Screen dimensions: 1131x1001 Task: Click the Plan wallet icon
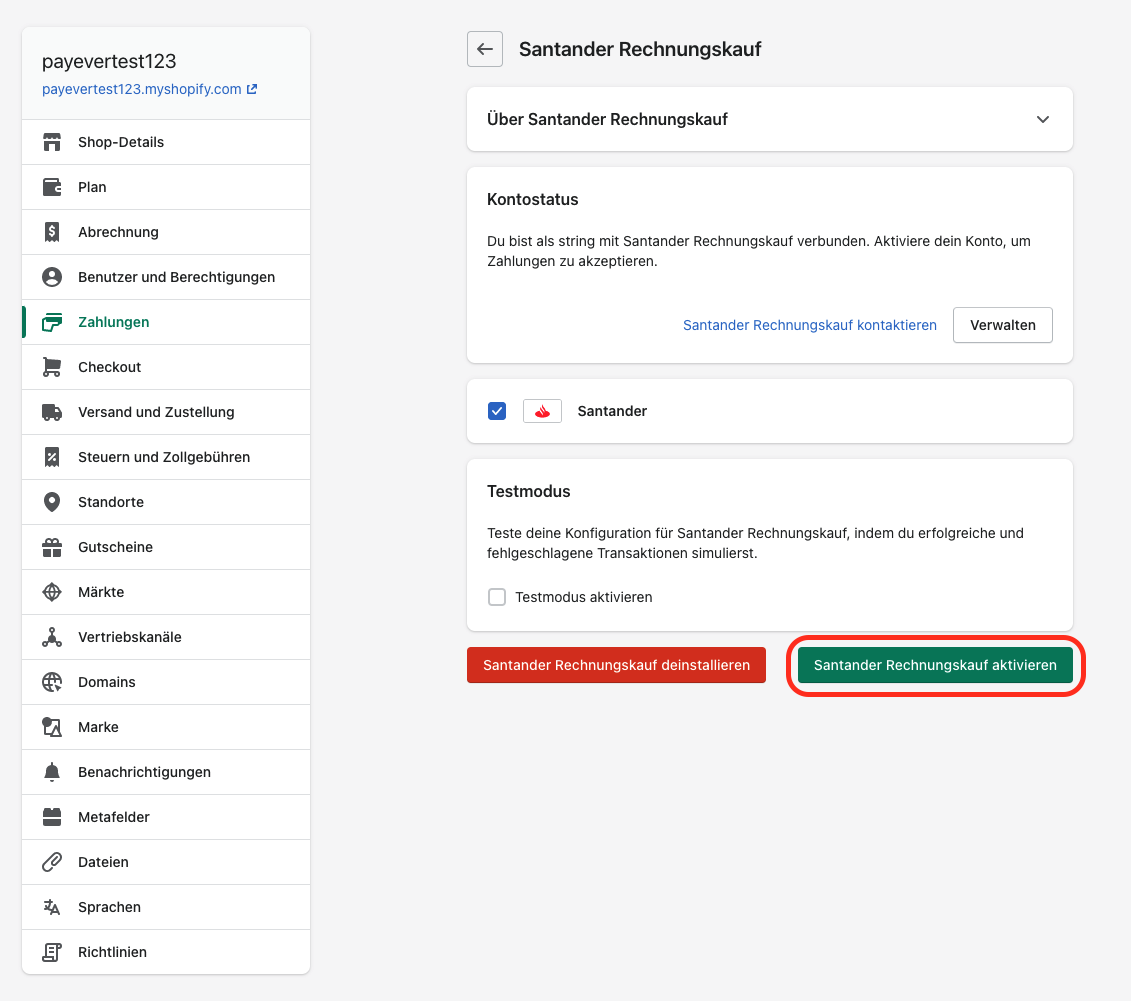[x=52, y=187]
